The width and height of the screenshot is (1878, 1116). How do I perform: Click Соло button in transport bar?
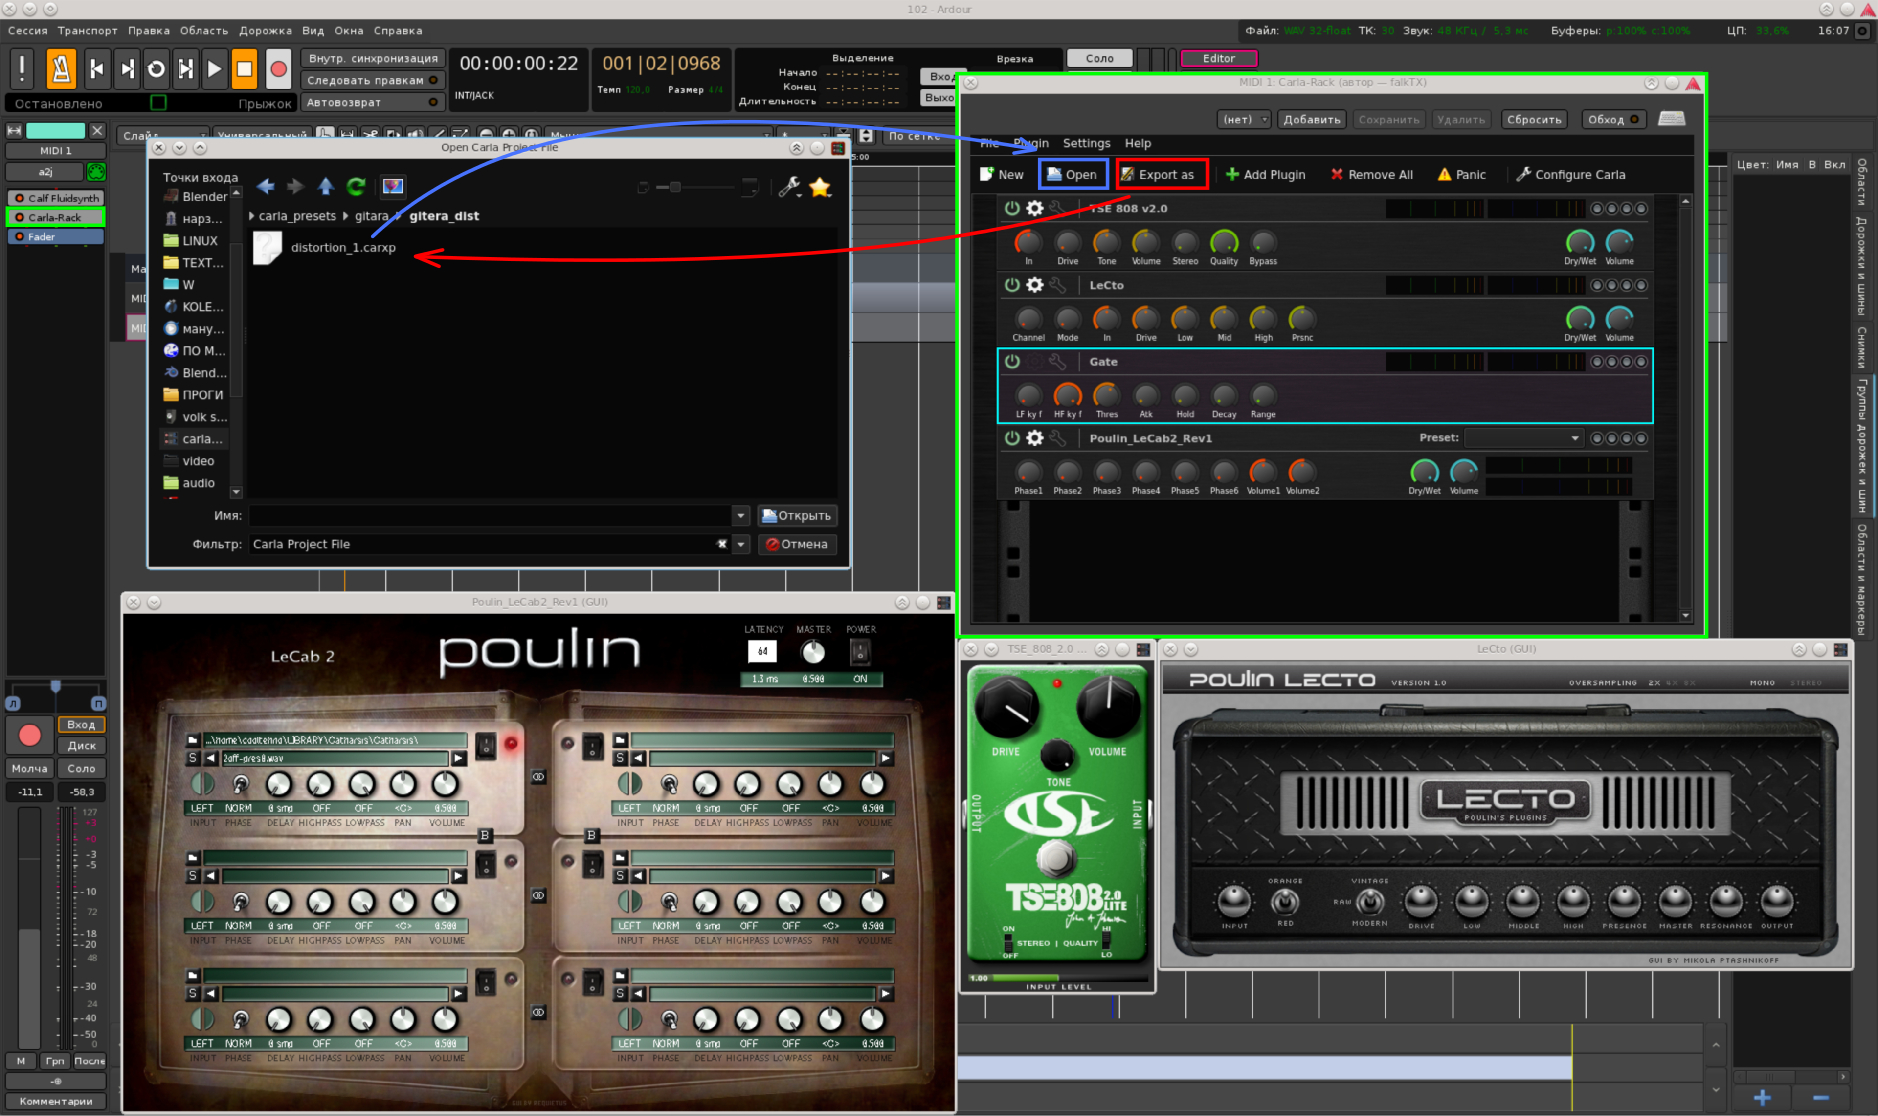coord(1099,59)
